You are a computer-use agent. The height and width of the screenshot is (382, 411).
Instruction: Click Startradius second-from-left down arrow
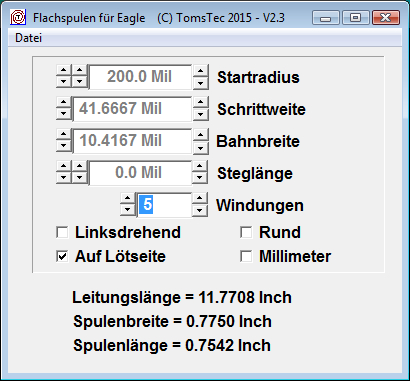point(79,82)
